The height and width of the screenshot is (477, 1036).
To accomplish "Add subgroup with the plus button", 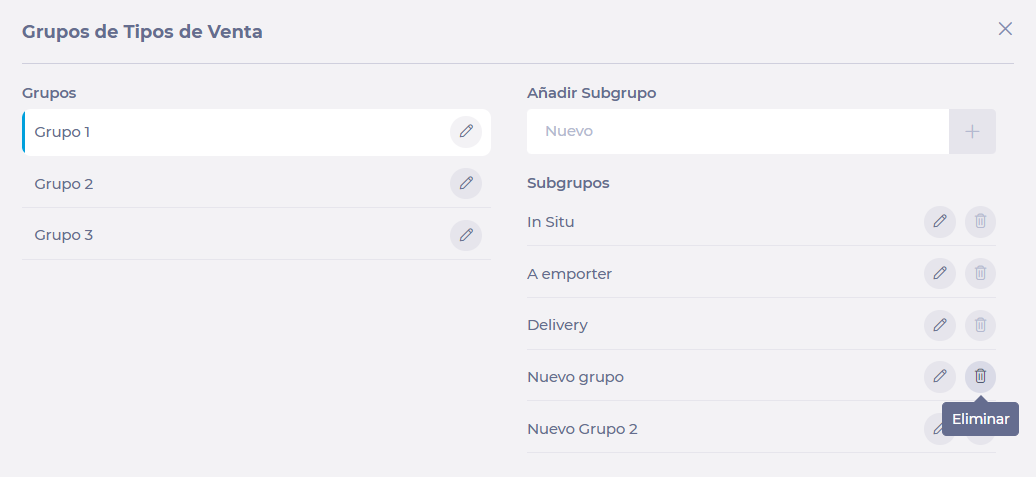I will point(972,131).
